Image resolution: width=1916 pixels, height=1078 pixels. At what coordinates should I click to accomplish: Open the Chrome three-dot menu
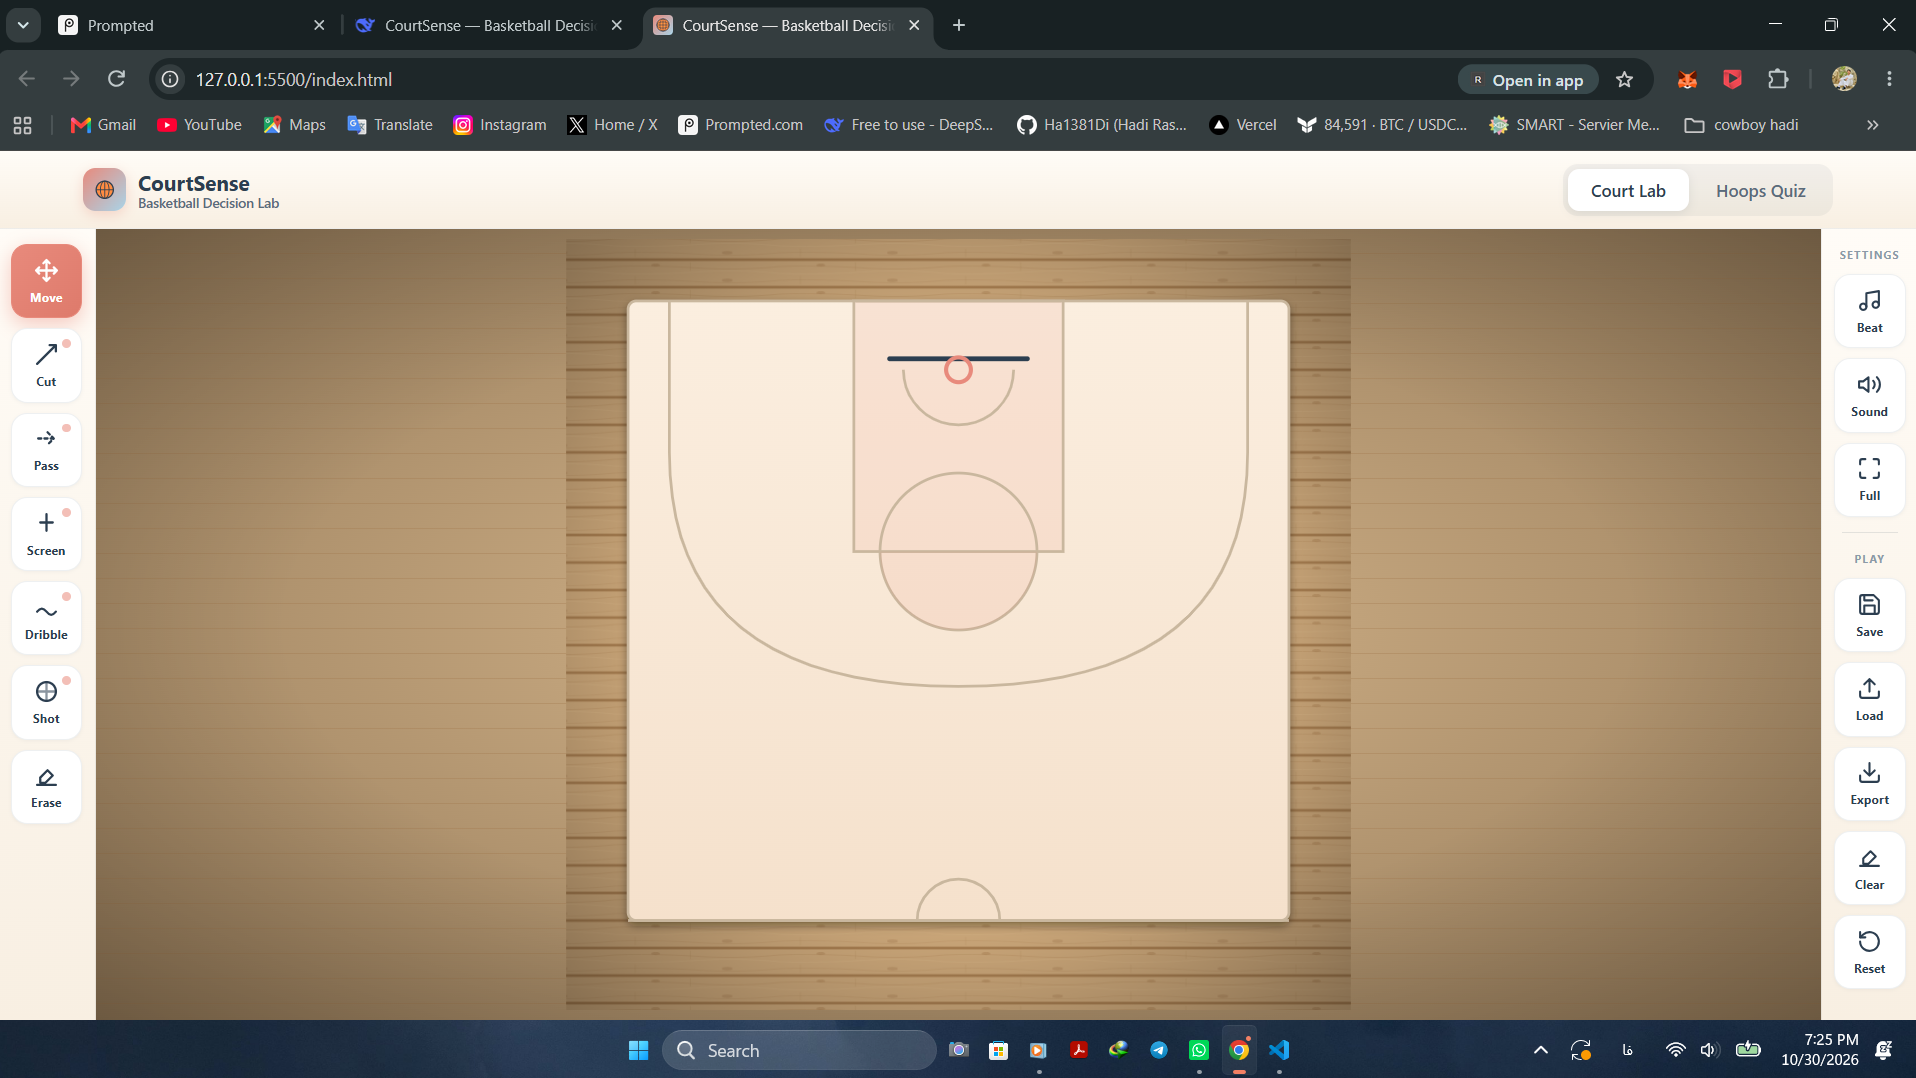(x=1889, y=79)
